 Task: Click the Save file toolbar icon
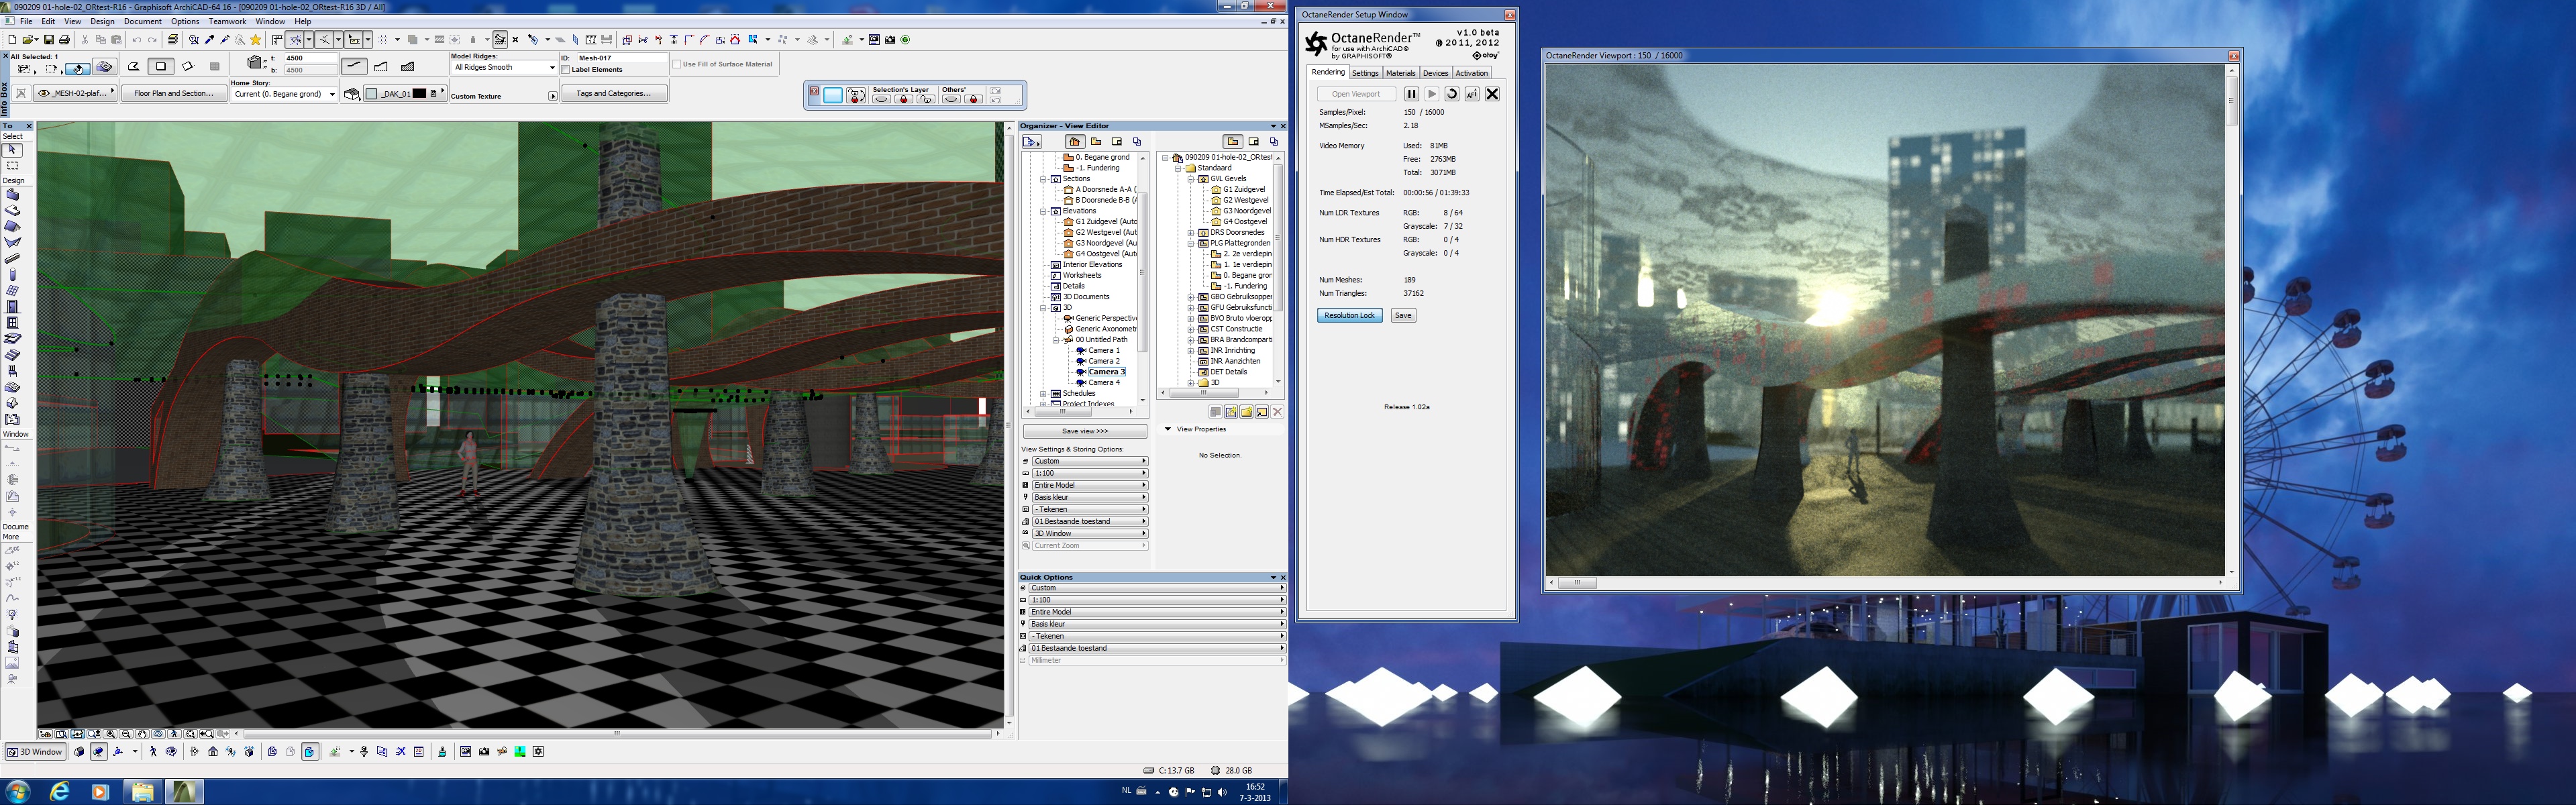[48, 40]
